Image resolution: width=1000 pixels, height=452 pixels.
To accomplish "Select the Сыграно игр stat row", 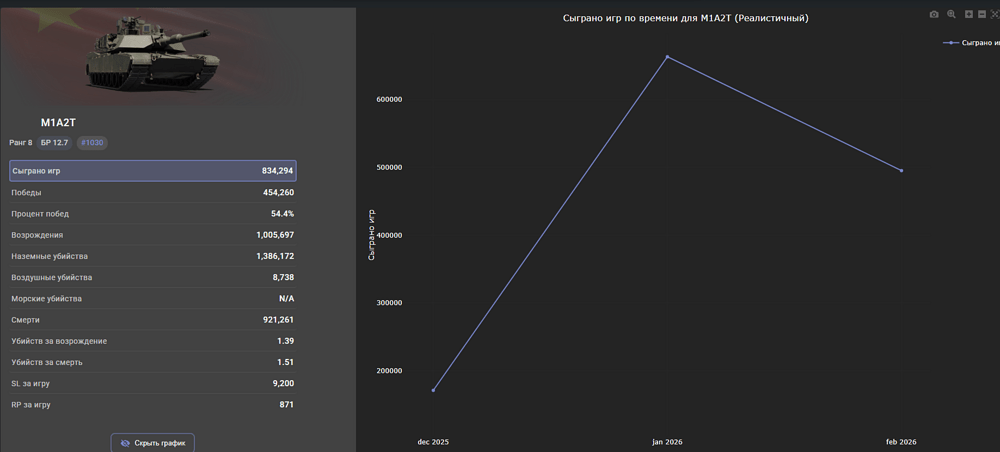I will [153, 171].
